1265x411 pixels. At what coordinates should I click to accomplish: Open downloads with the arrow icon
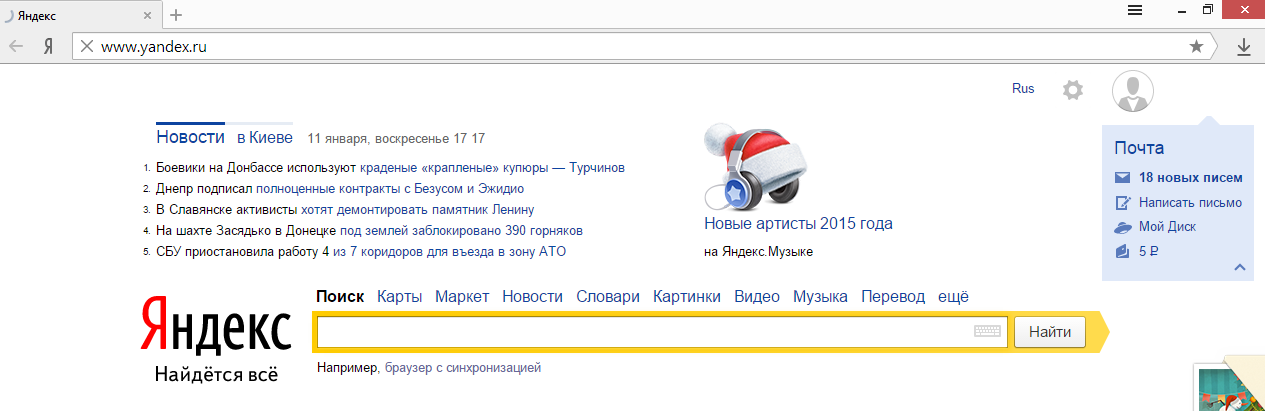[1244, 46]
